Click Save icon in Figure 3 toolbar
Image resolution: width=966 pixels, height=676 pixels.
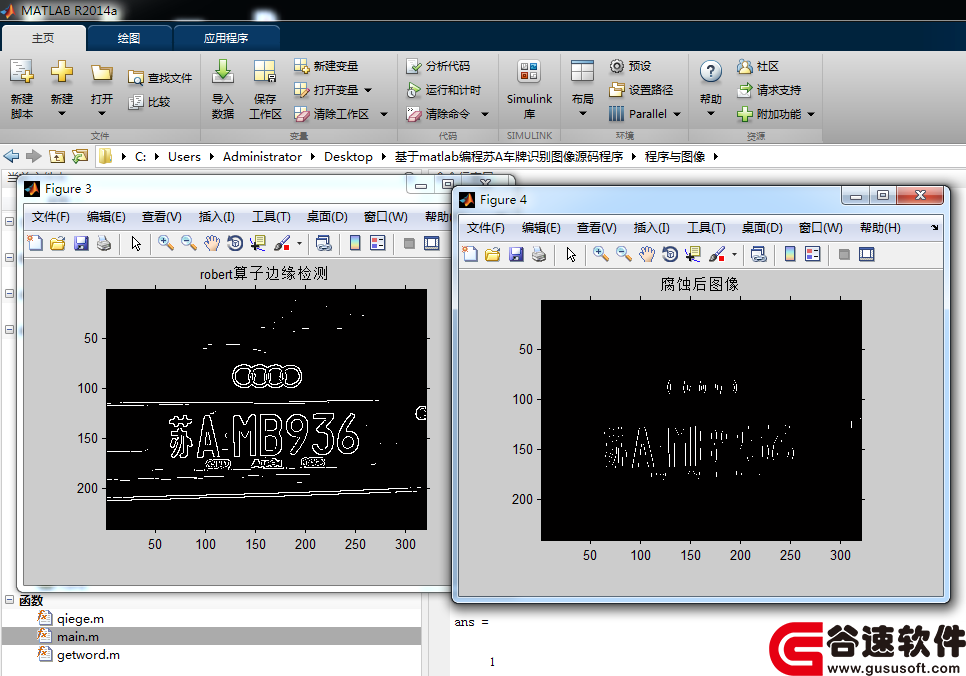[x=81, y=243]
